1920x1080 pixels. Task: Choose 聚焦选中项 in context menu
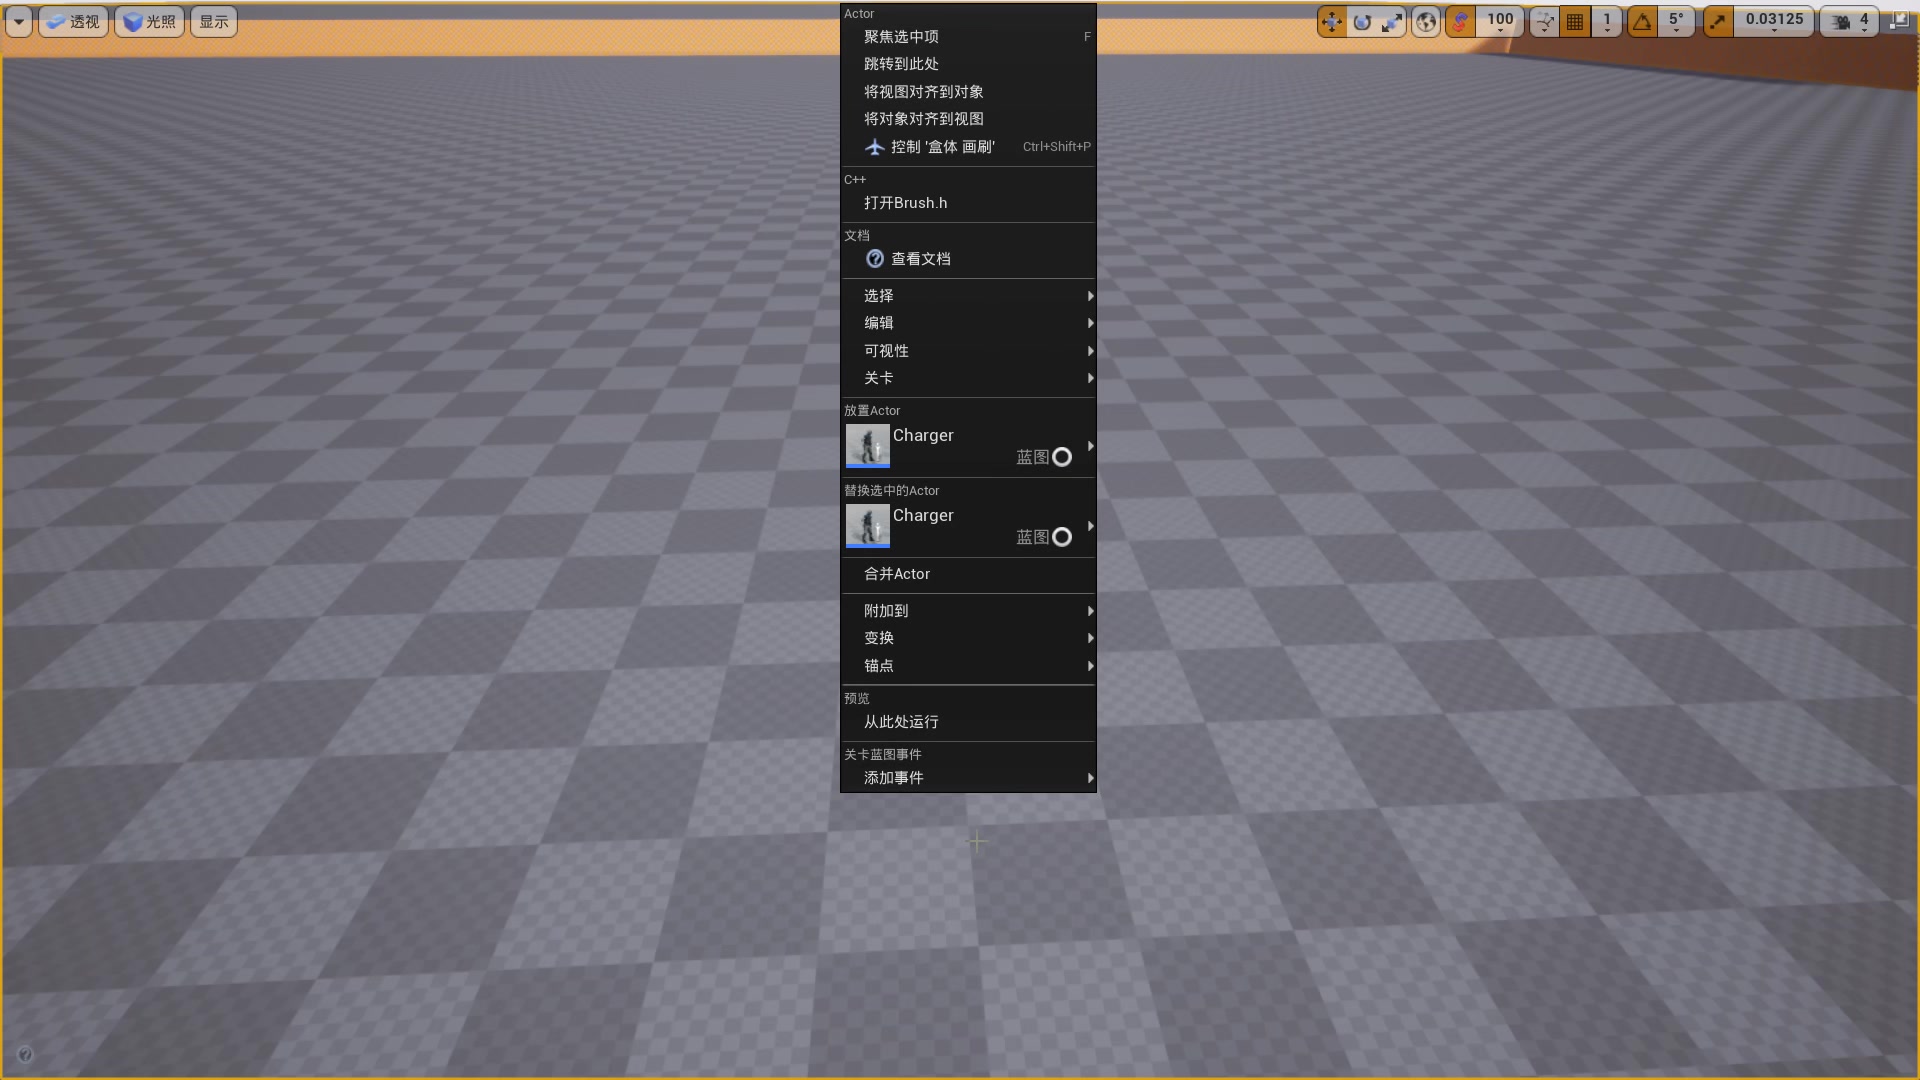point(968,37)
